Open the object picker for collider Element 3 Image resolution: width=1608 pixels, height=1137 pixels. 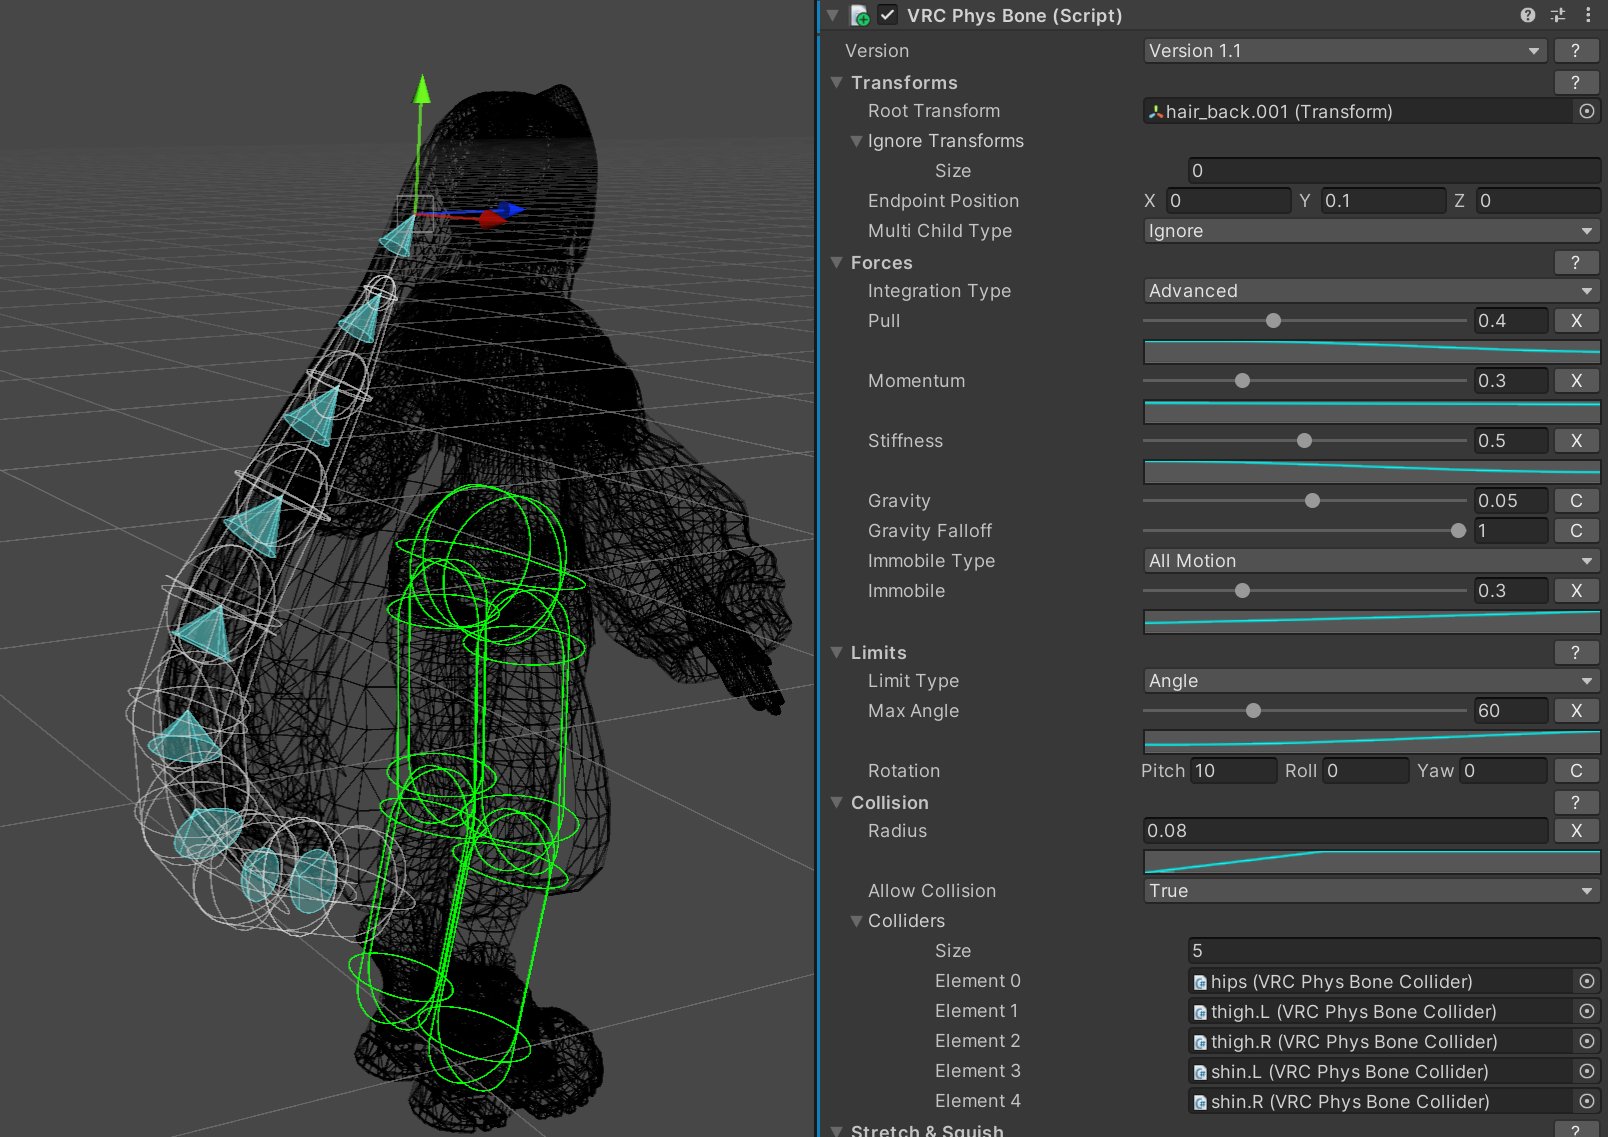(1587, 1071)
